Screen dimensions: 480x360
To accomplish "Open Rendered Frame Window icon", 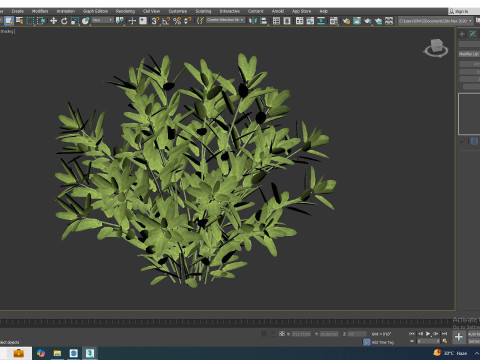I will pyautogui.click(x=357, y=21).
